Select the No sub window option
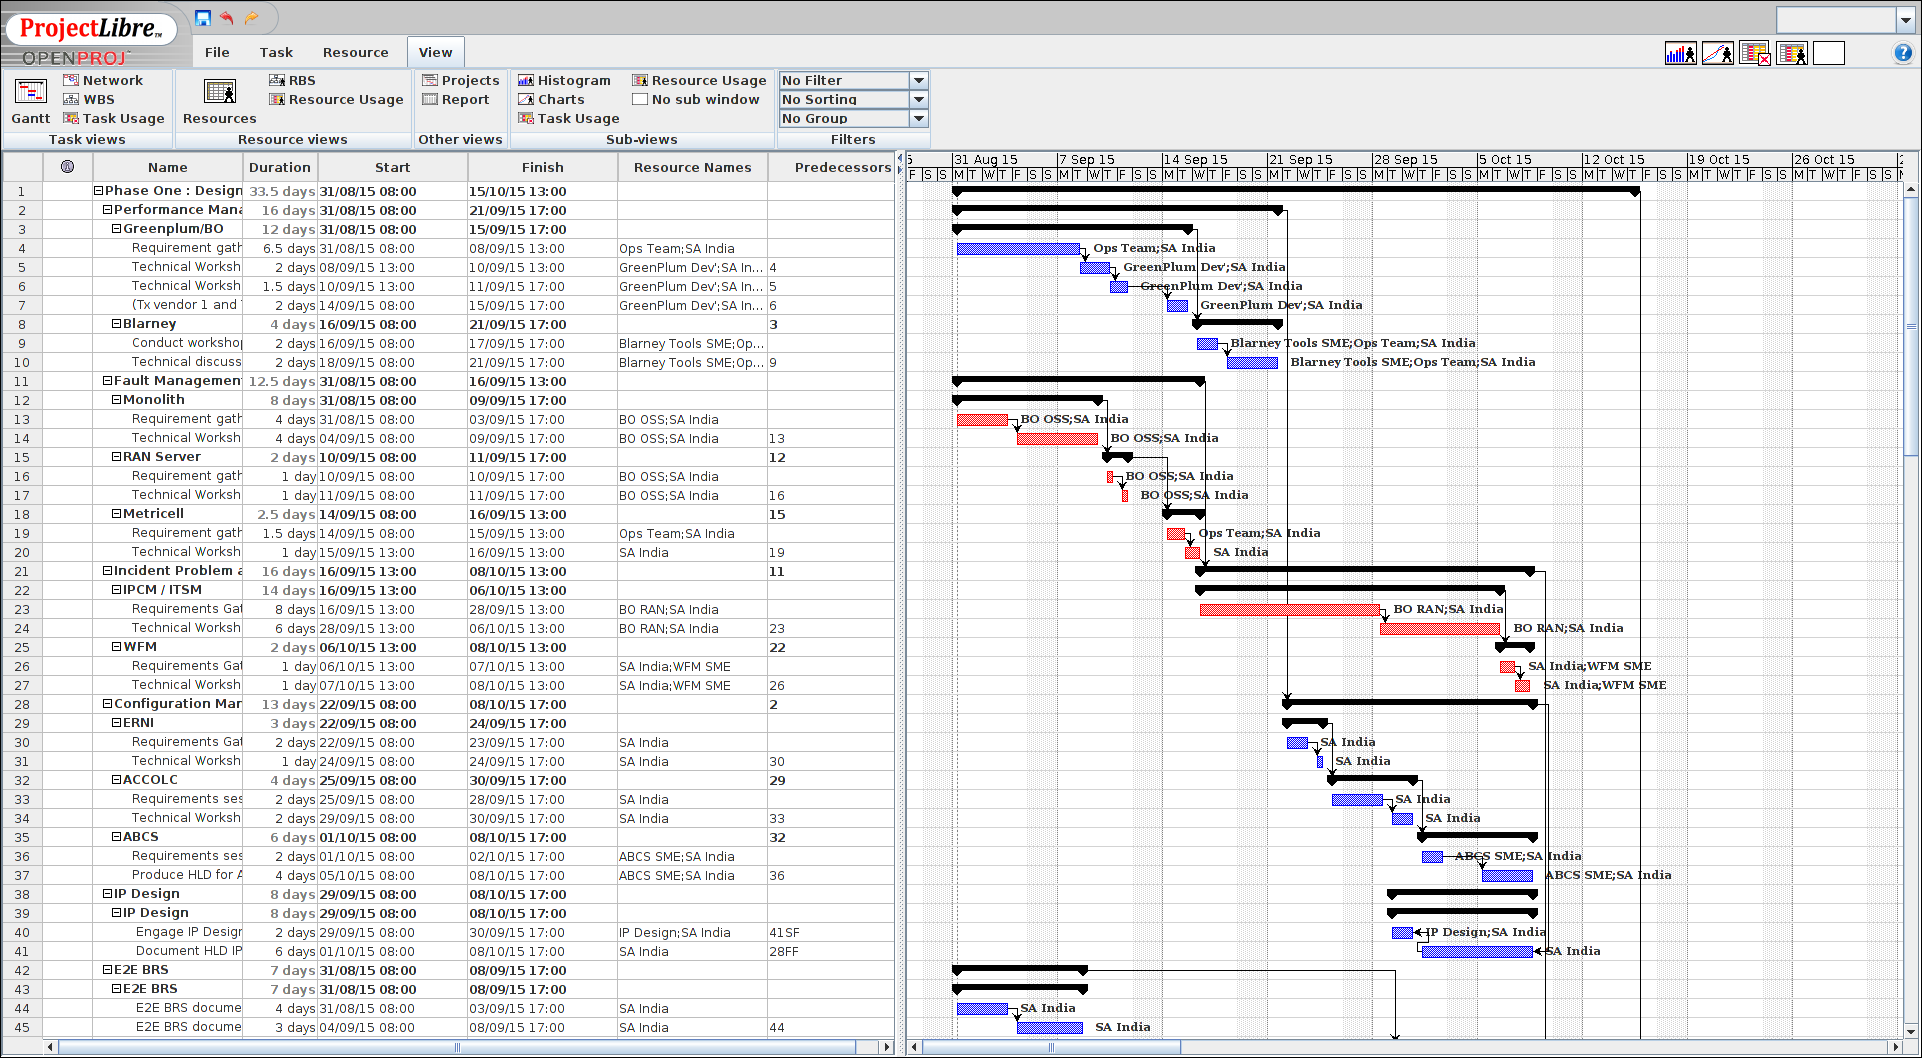Viewport: 1922px width, 1058px height. click(696, 99)
